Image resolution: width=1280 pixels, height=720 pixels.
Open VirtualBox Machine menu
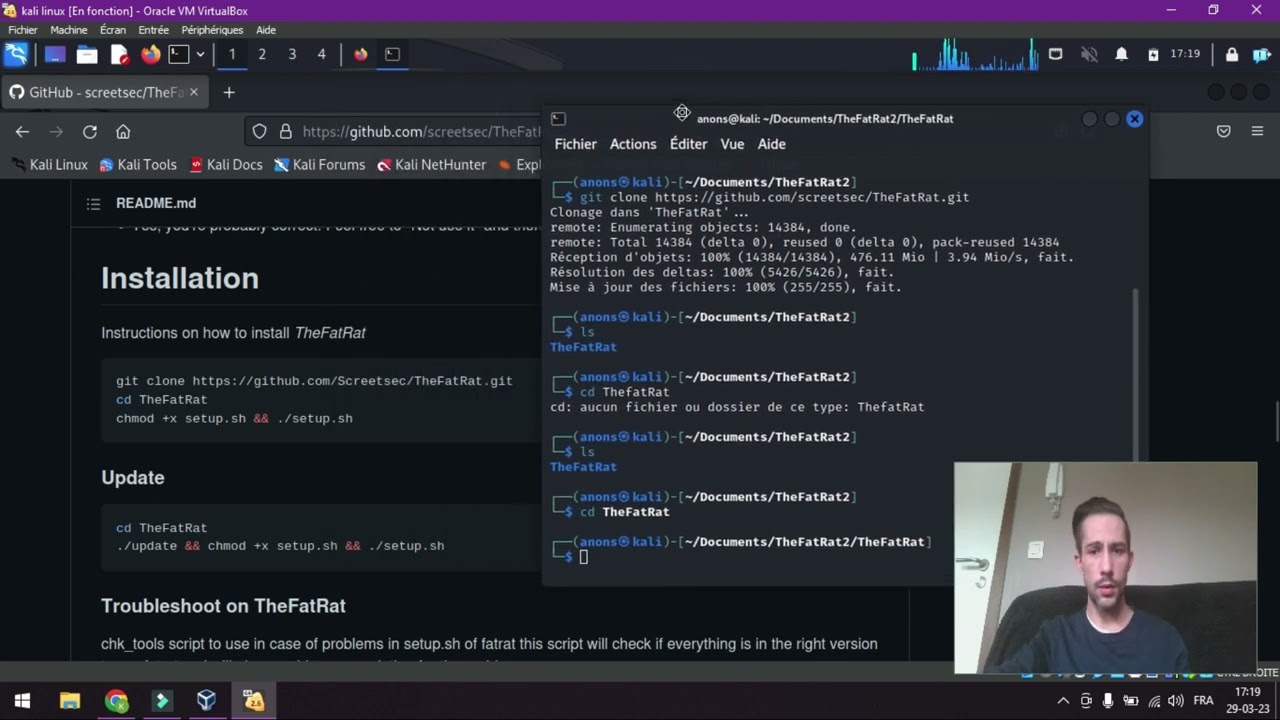[x=69, y=30]
